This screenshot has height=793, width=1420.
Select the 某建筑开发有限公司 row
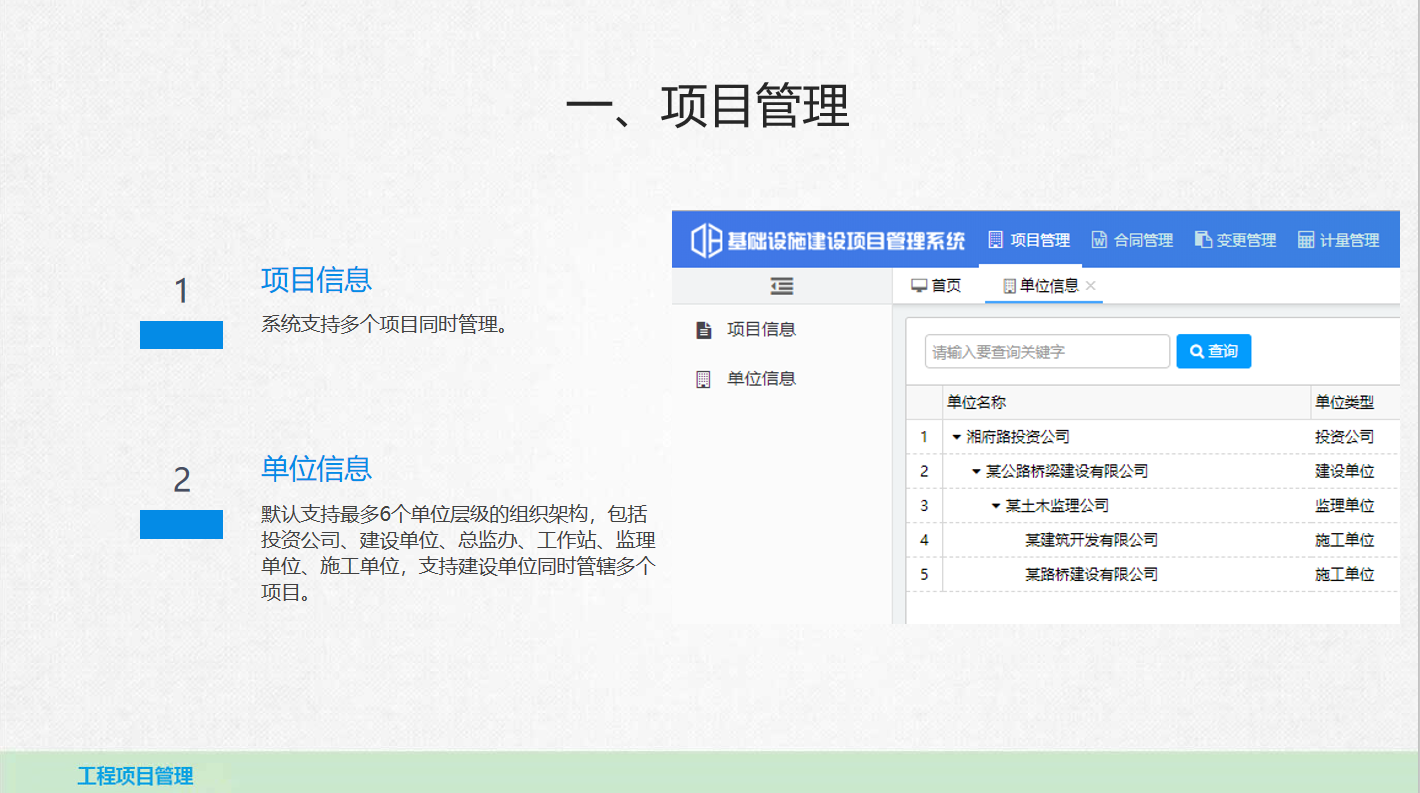coord(1091,540)
